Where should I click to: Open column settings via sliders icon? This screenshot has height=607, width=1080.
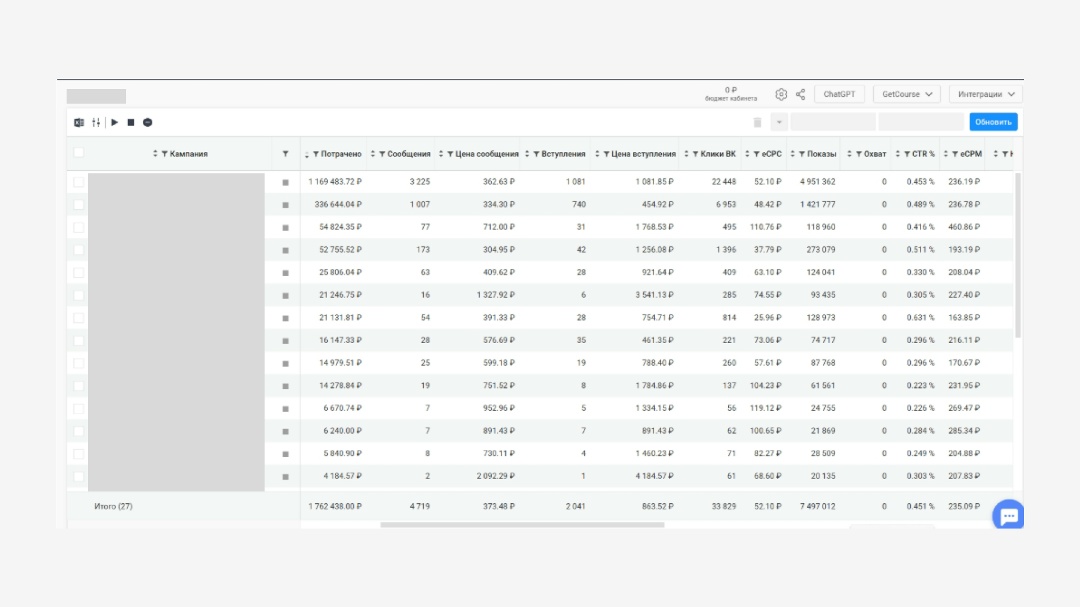[96, 123]
